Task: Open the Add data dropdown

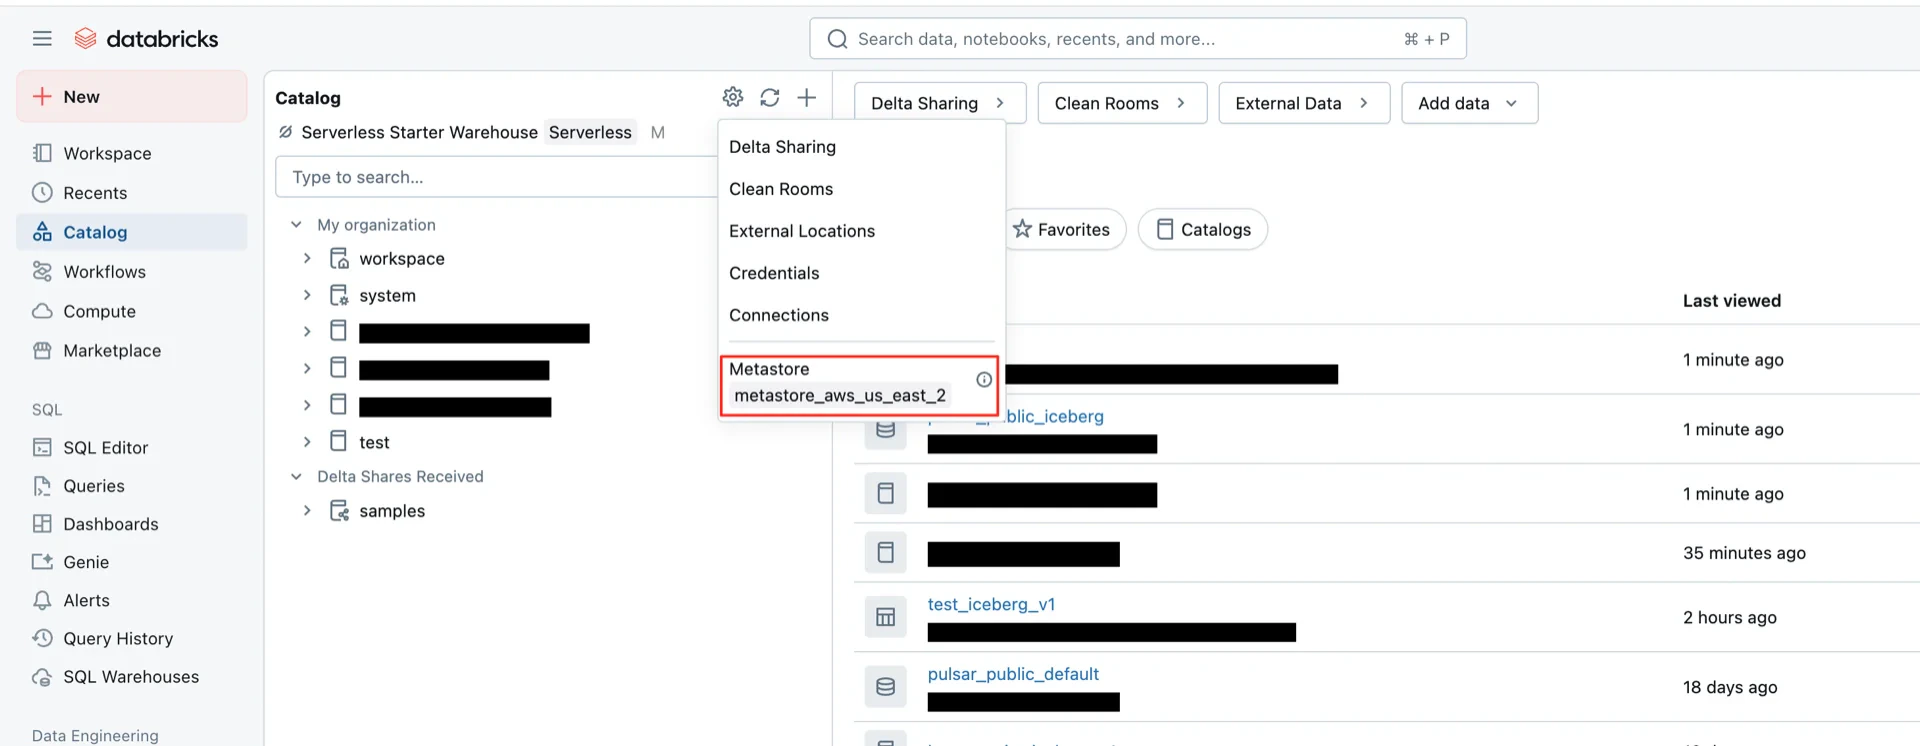Action: click(x=1469, y=103)
